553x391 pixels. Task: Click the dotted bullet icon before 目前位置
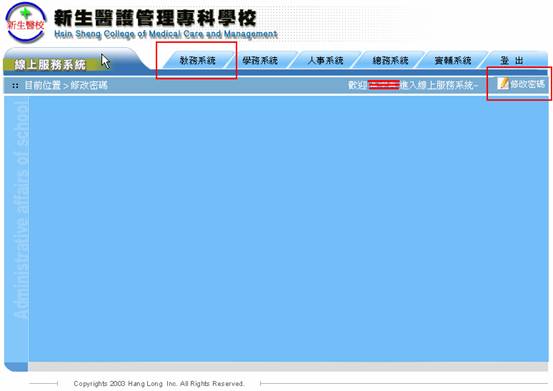[15, 86]
